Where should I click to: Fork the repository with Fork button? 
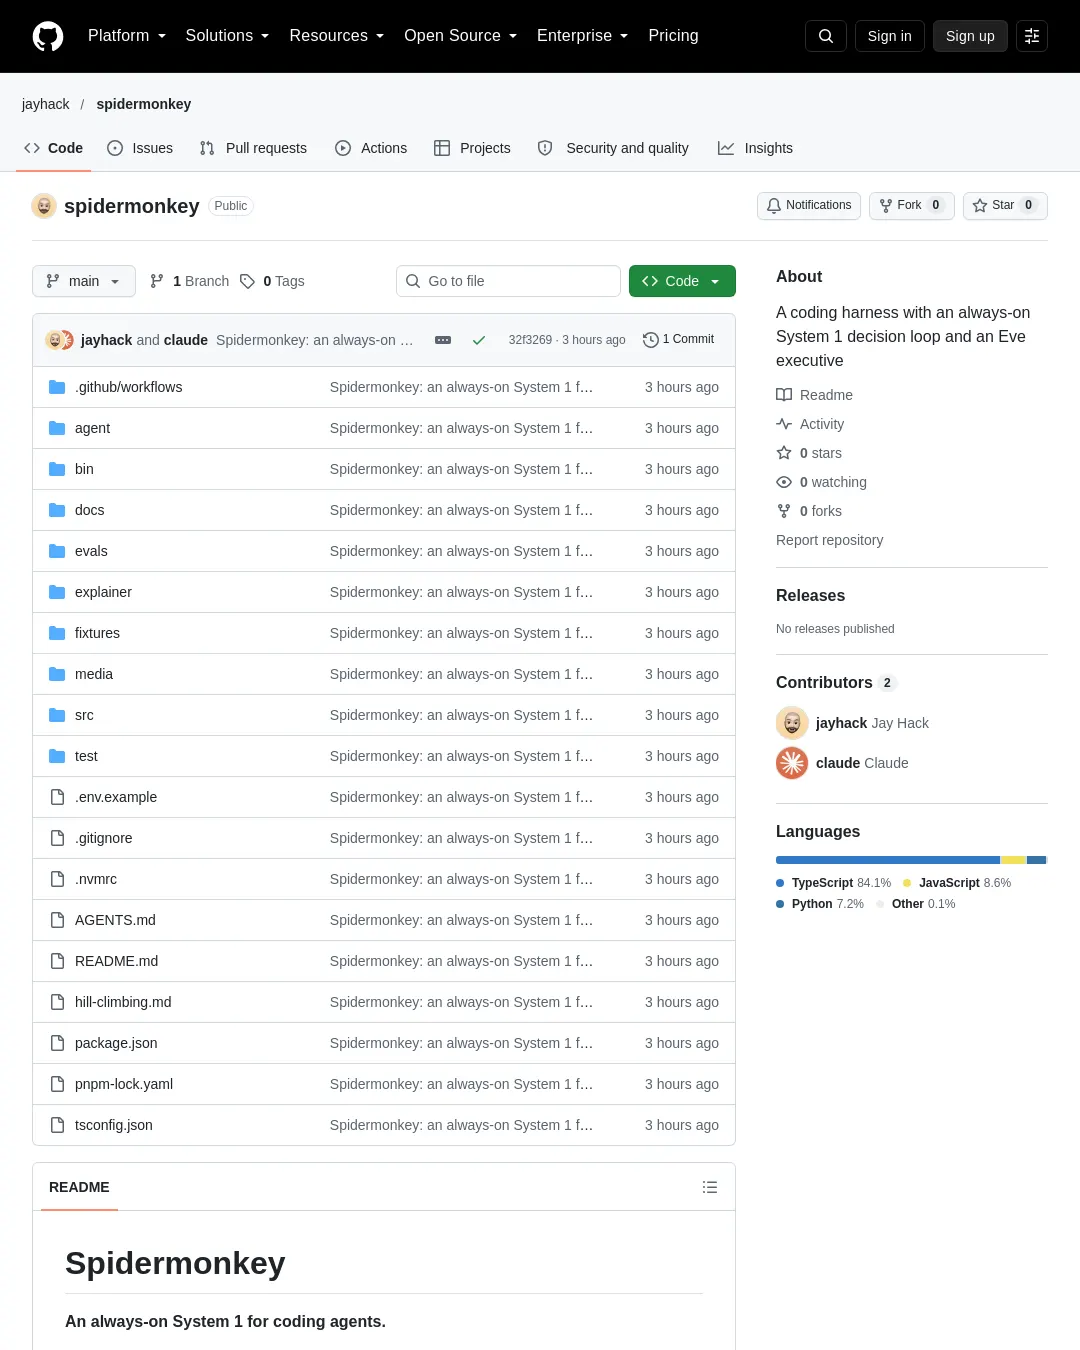911,205
